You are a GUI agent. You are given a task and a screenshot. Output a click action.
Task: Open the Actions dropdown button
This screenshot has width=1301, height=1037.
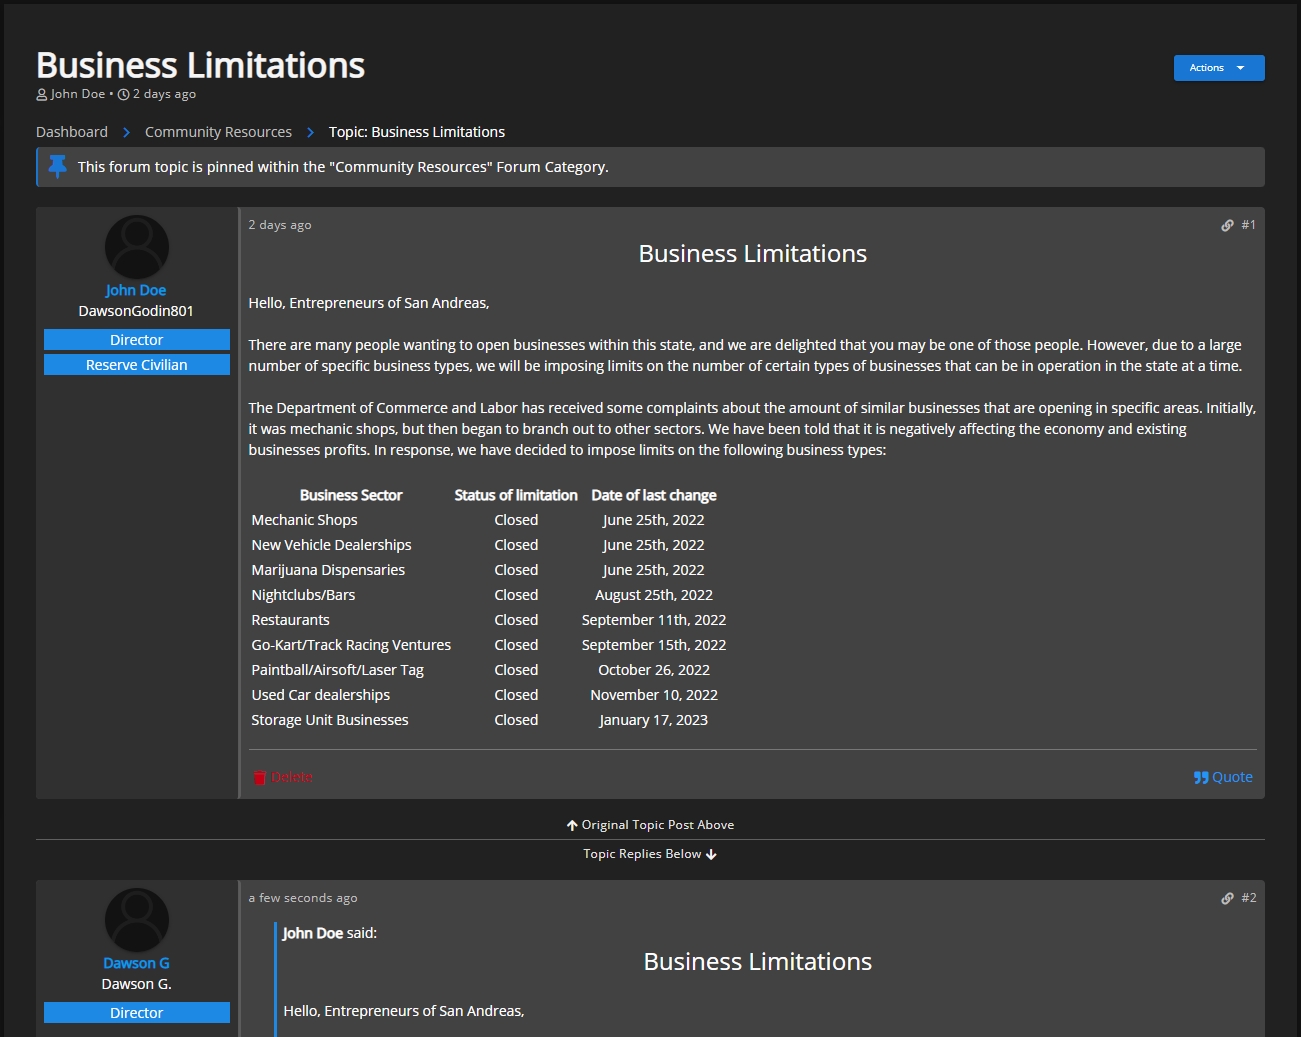coord(1218,68)
